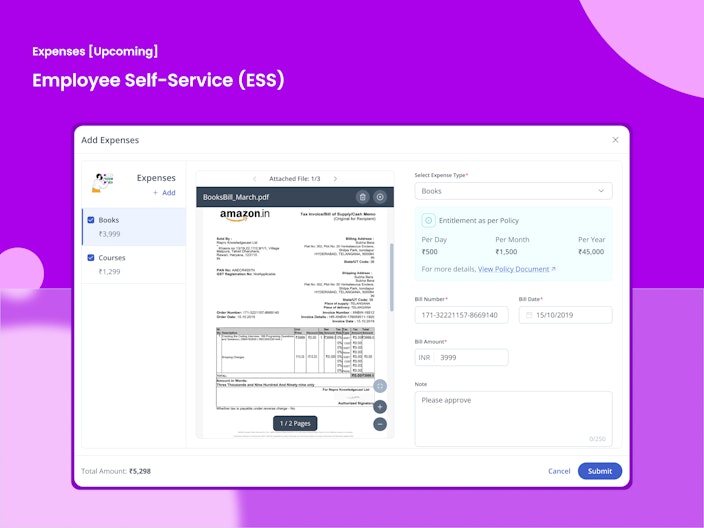This screenshot has width=704, height=528.
Task: Delete the attached BooksBill_March.pdf file
Action: (362, 197)
